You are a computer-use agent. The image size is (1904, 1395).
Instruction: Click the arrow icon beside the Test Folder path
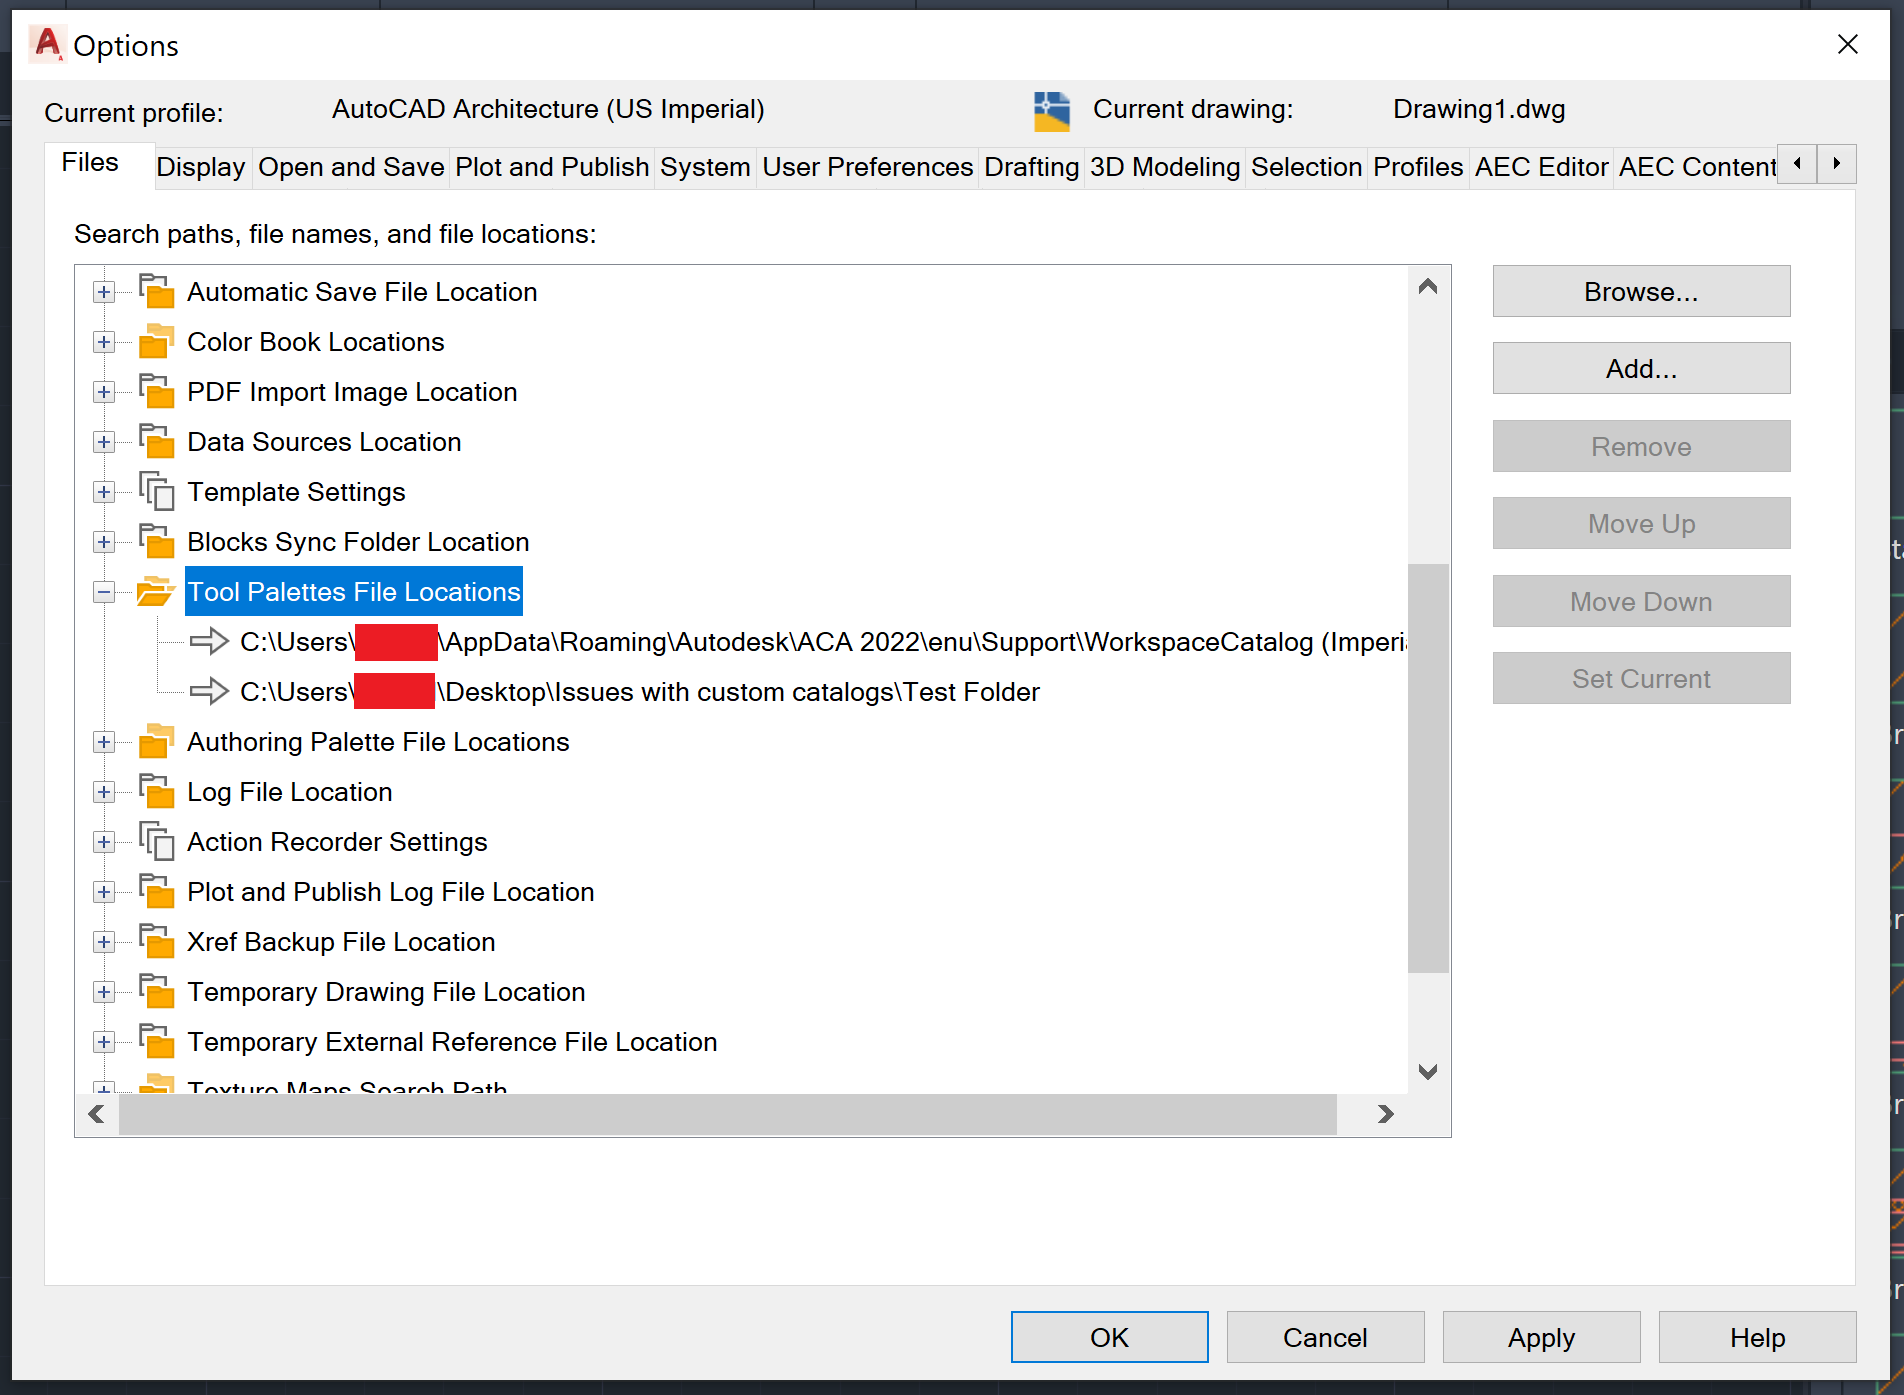click(x=209, y=691)
